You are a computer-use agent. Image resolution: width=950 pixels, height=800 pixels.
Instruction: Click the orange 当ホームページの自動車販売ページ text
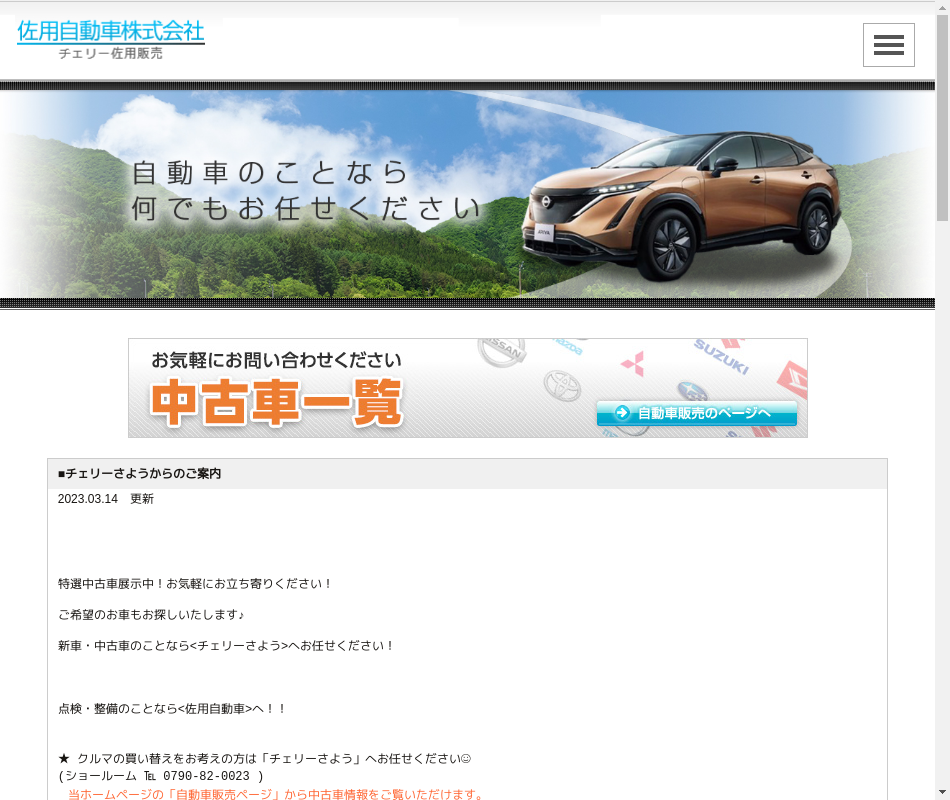pyautogui.click(x=276, y=794)
